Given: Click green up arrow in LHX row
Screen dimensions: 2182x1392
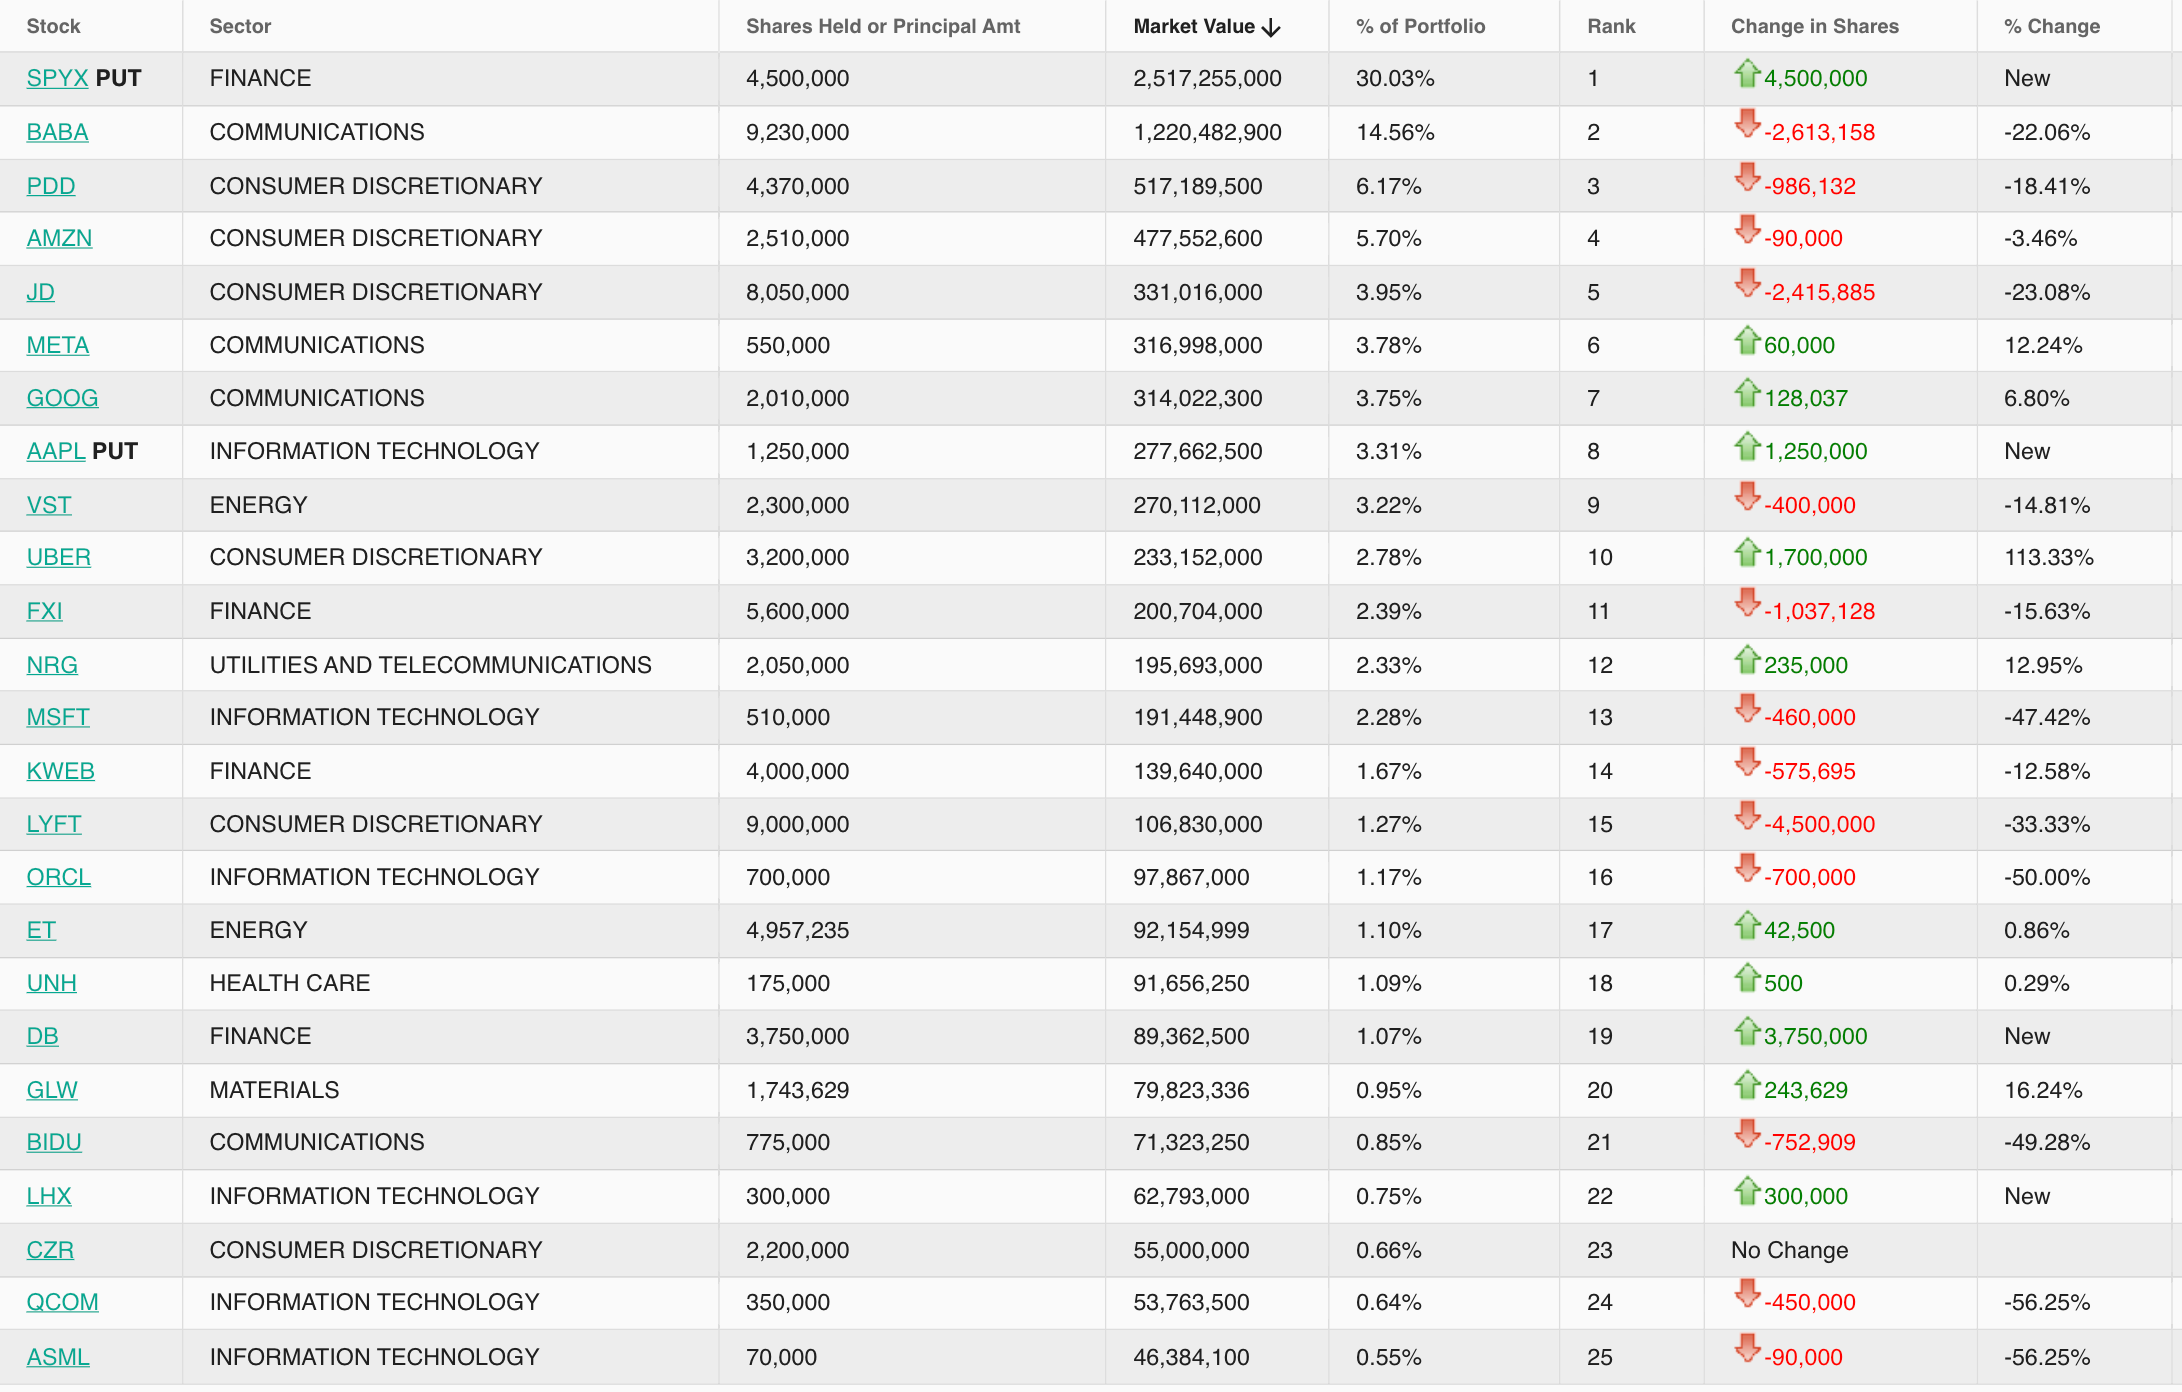Looking at the screenshot, I should (x=1747, y=1191).
